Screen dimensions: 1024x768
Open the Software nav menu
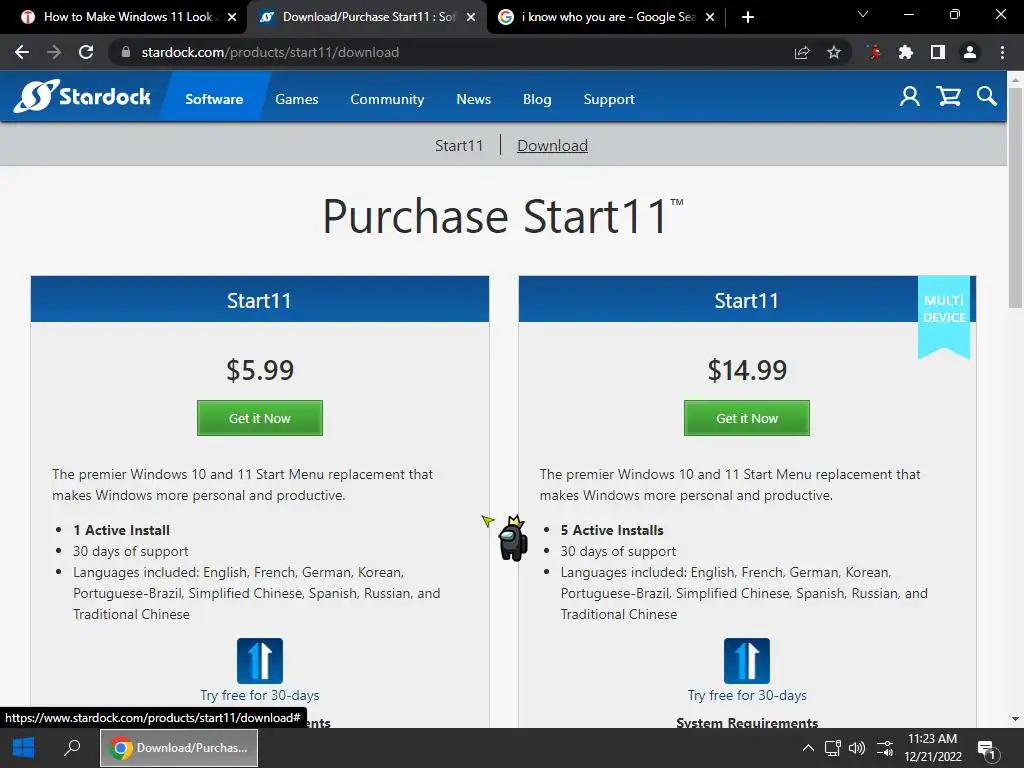(x=214, y=99)
